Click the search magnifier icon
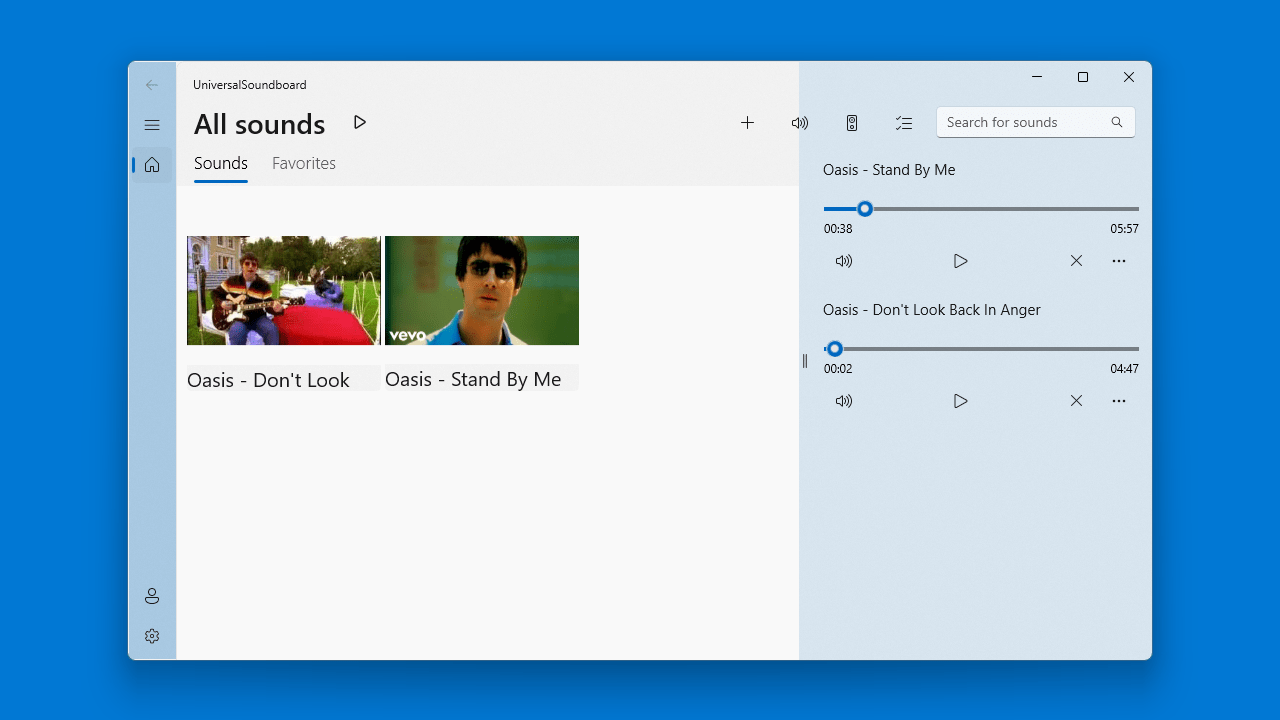1280x720 pixels. (1117, 122)
